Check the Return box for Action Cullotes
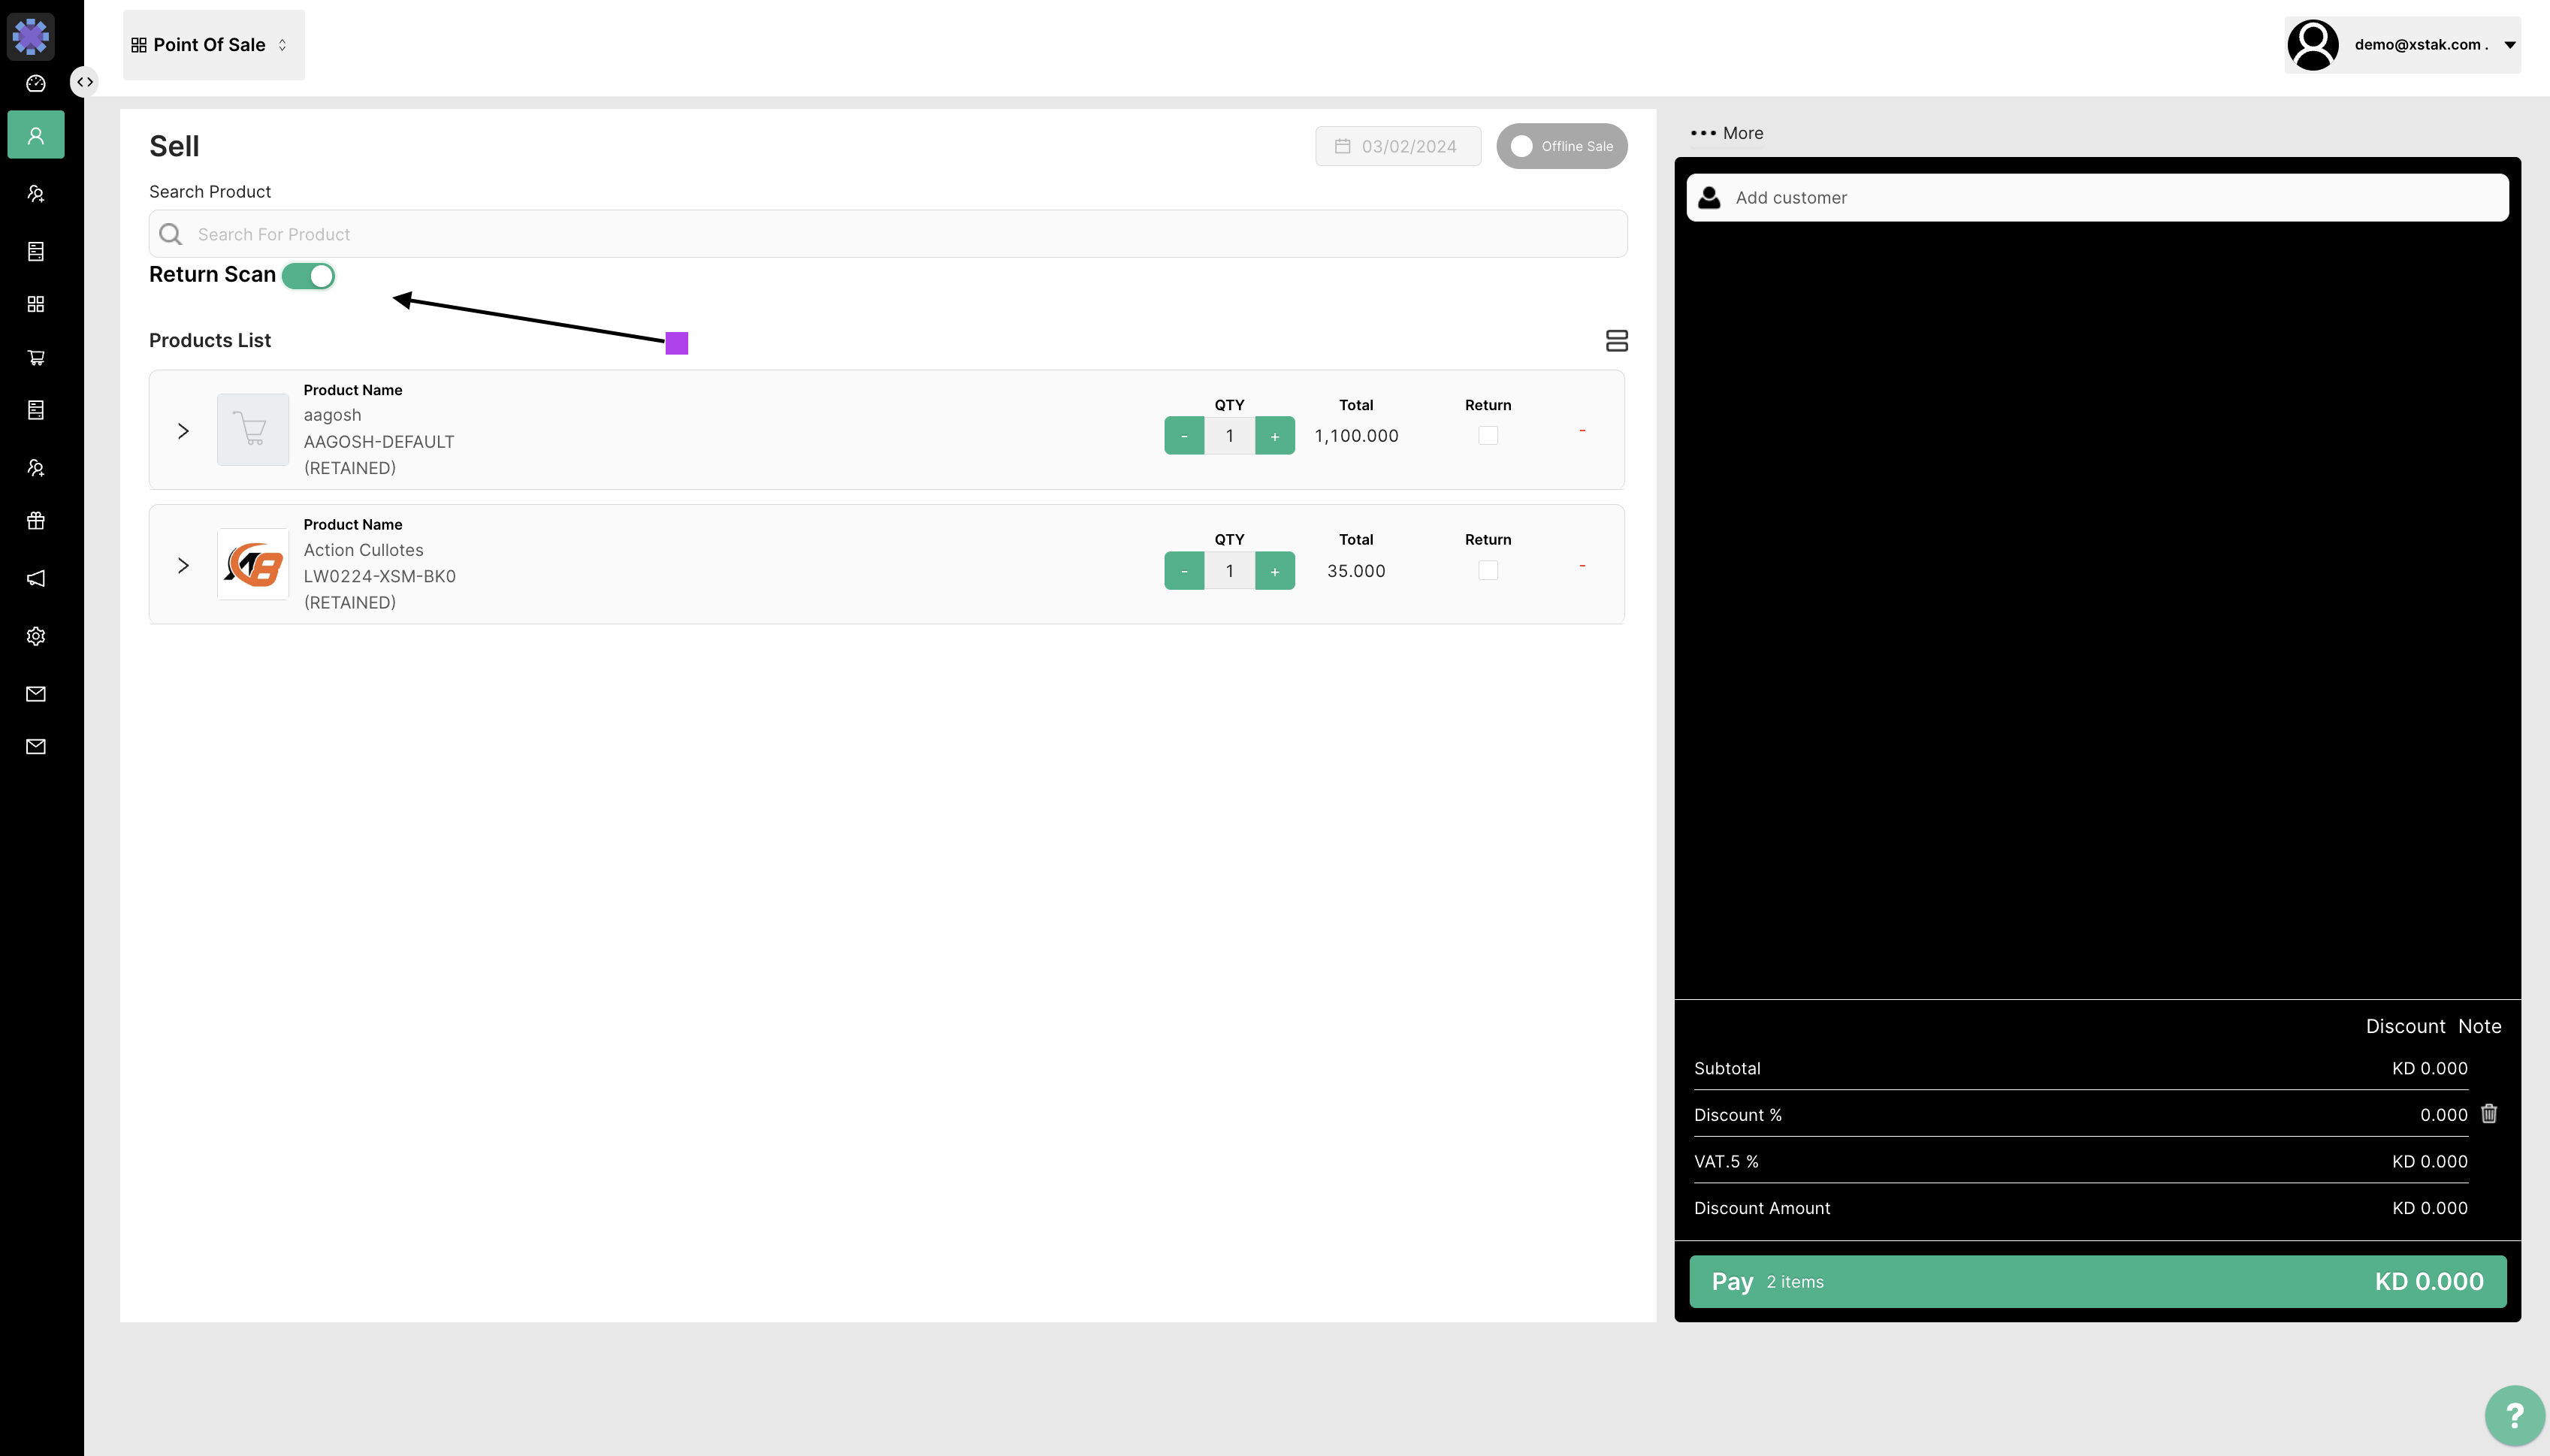The width and height of the screenshot is (2550, 1456). (x=1488, y=570)
